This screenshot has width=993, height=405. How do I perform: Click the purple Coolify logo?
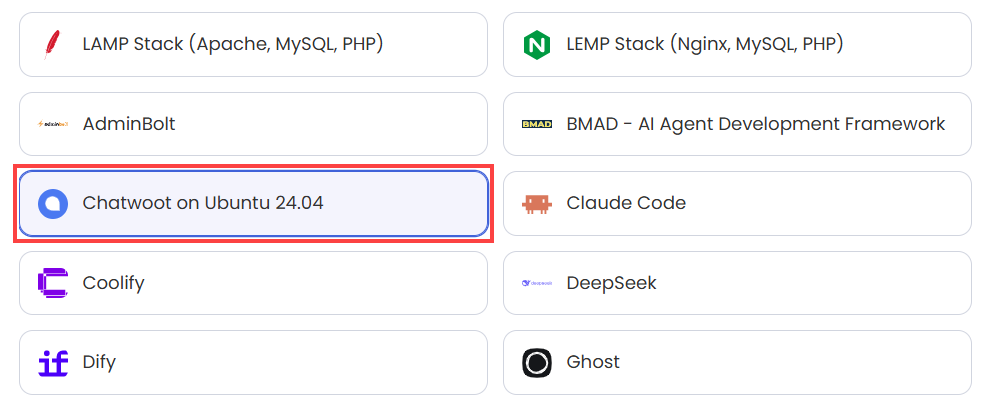pyautogui.click(x=53, y=283)
